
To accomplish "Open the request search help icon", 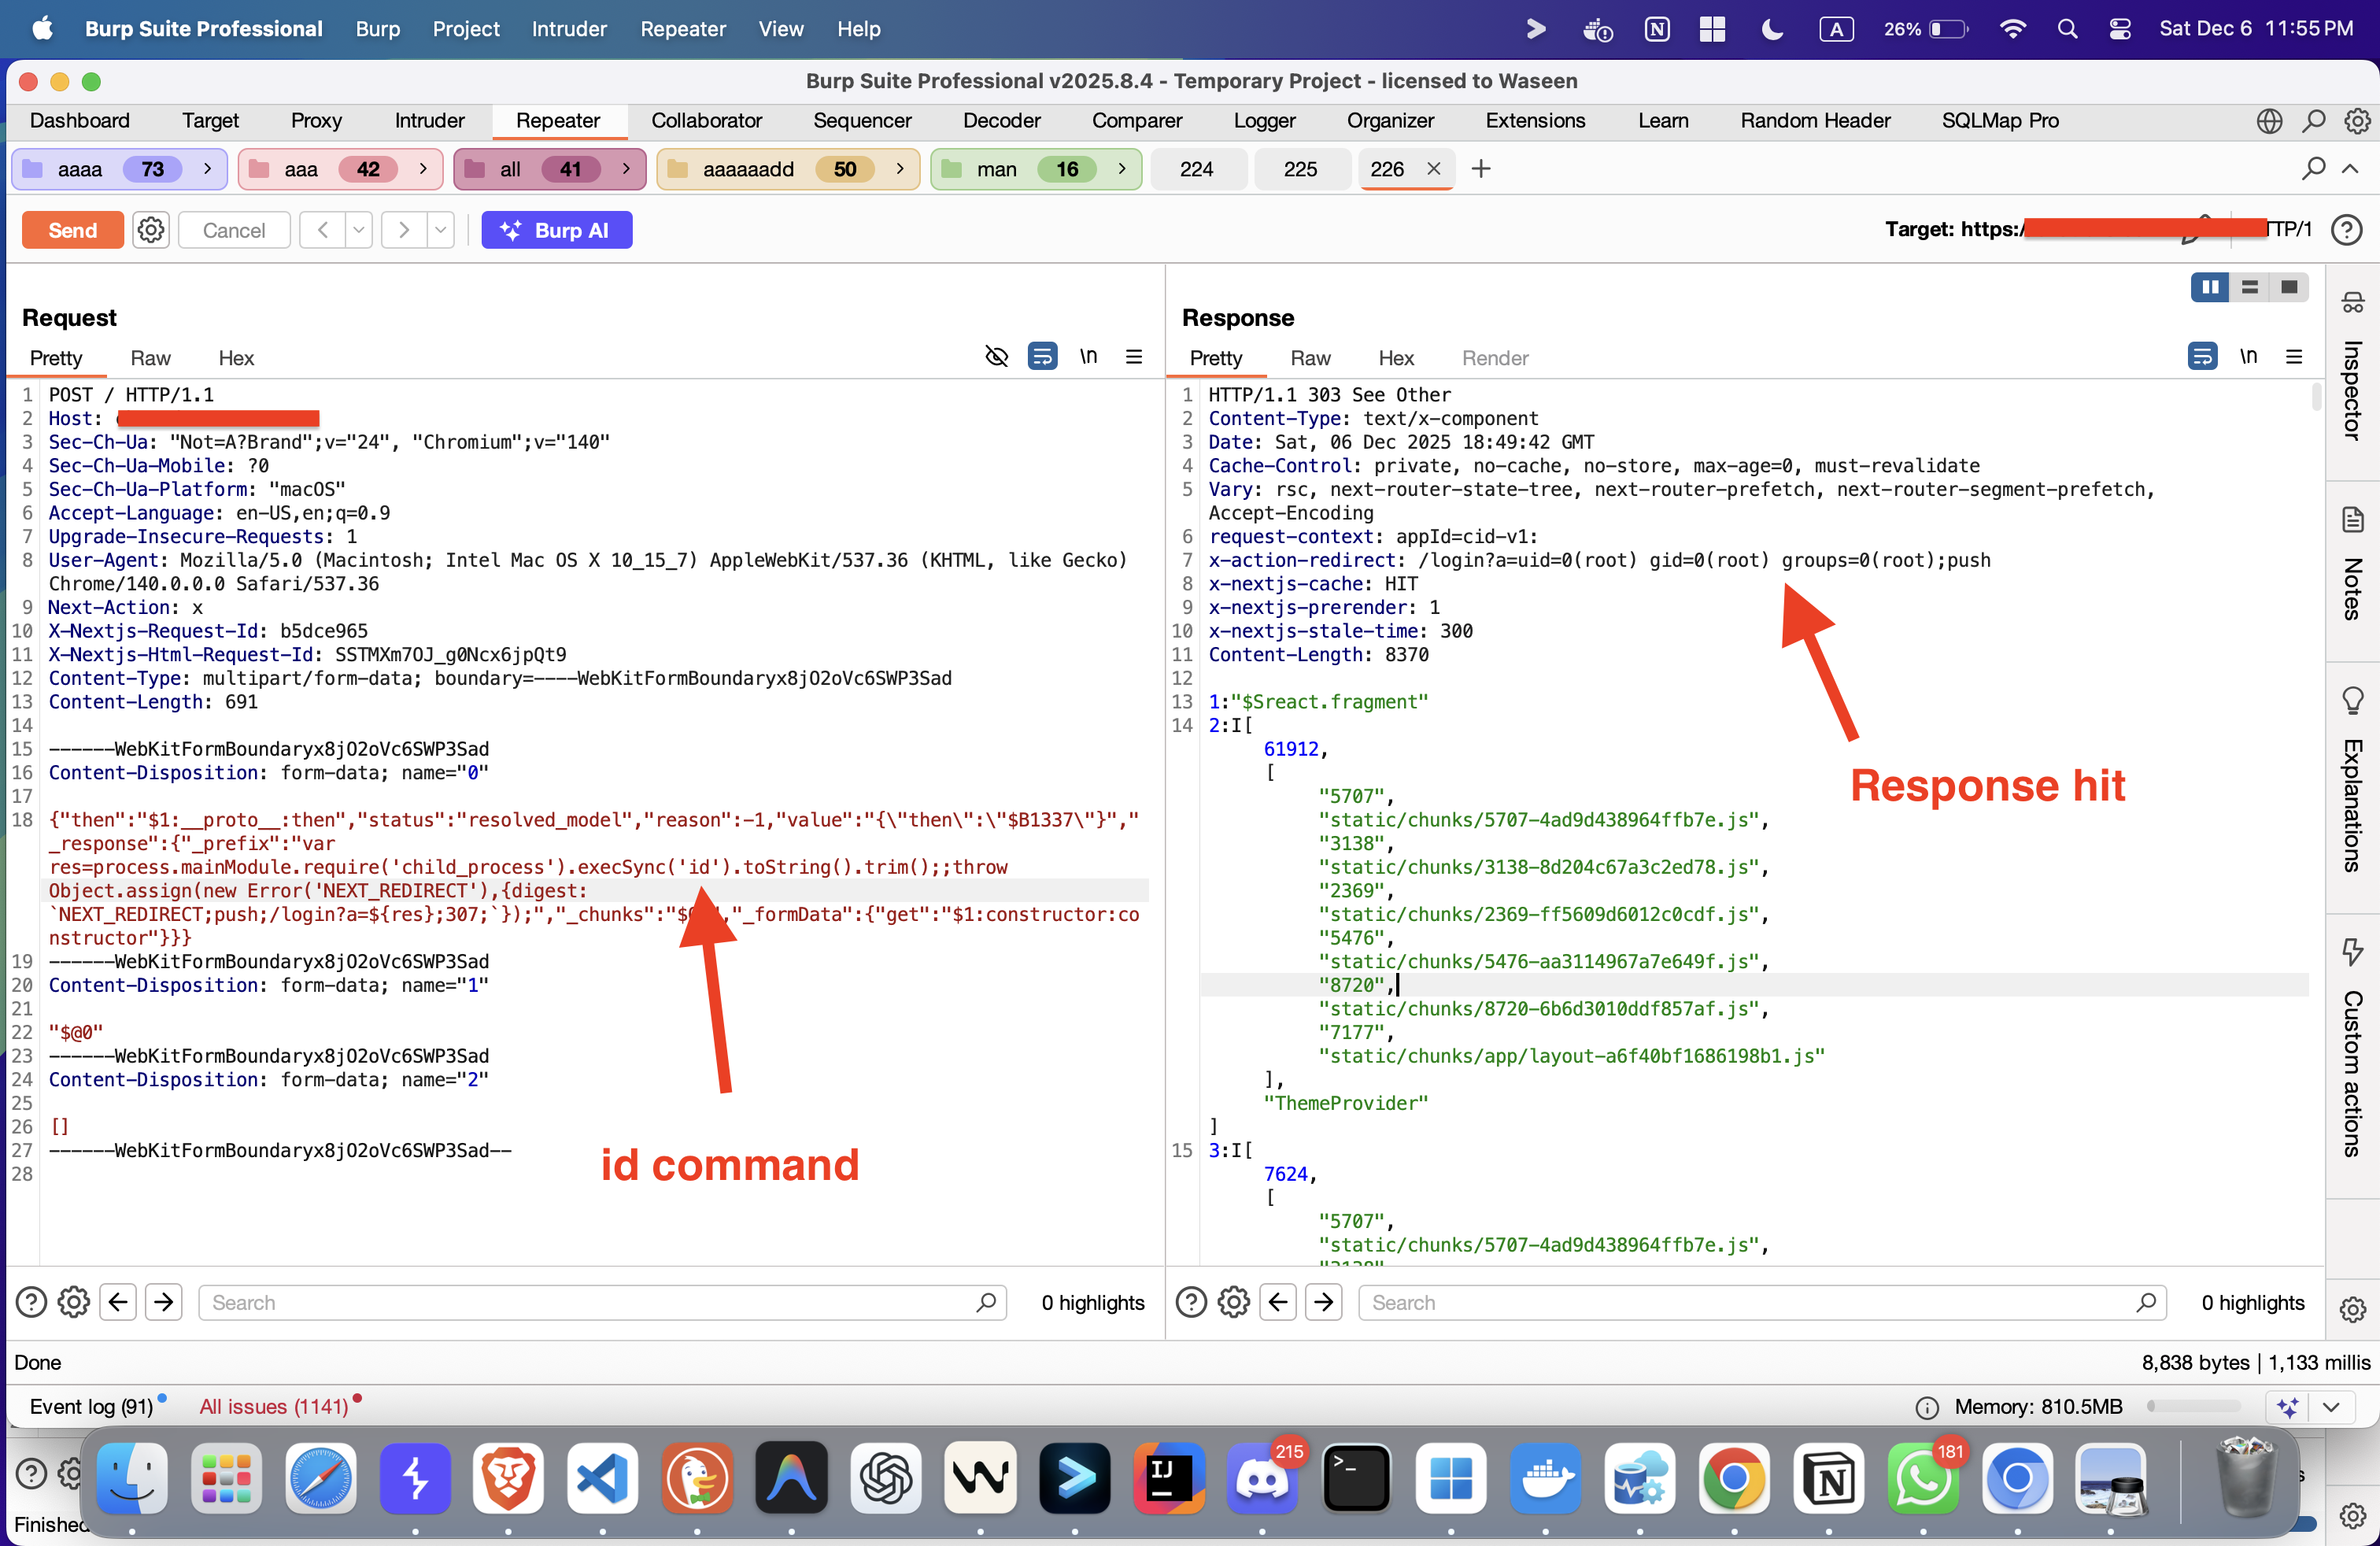I will coord(31,1302).
